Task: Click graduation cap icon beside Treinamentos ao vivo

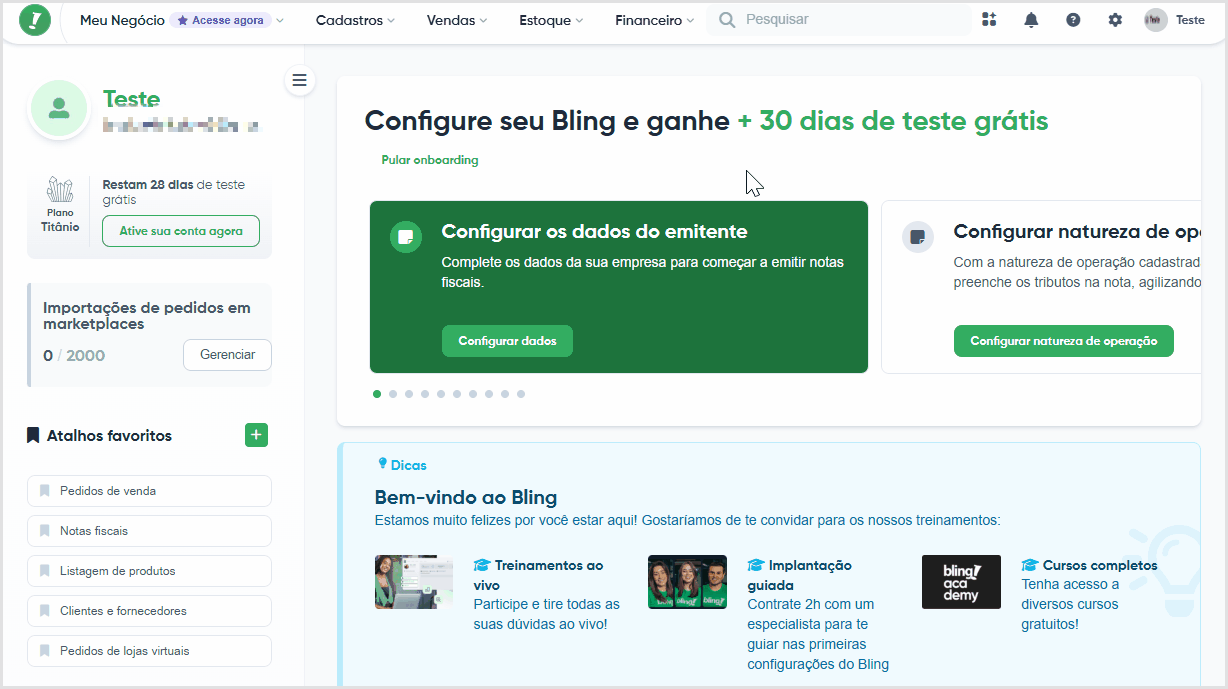Action: 482,566
